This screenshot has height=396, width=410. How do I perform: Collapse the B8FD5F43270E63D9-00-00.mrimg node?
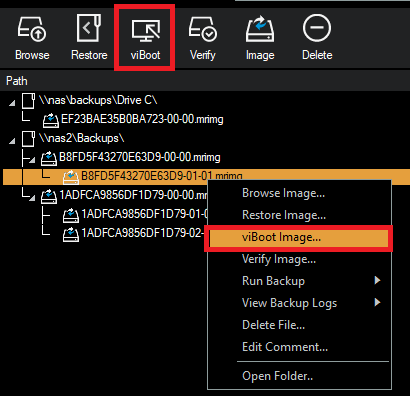tap(32, 160)
